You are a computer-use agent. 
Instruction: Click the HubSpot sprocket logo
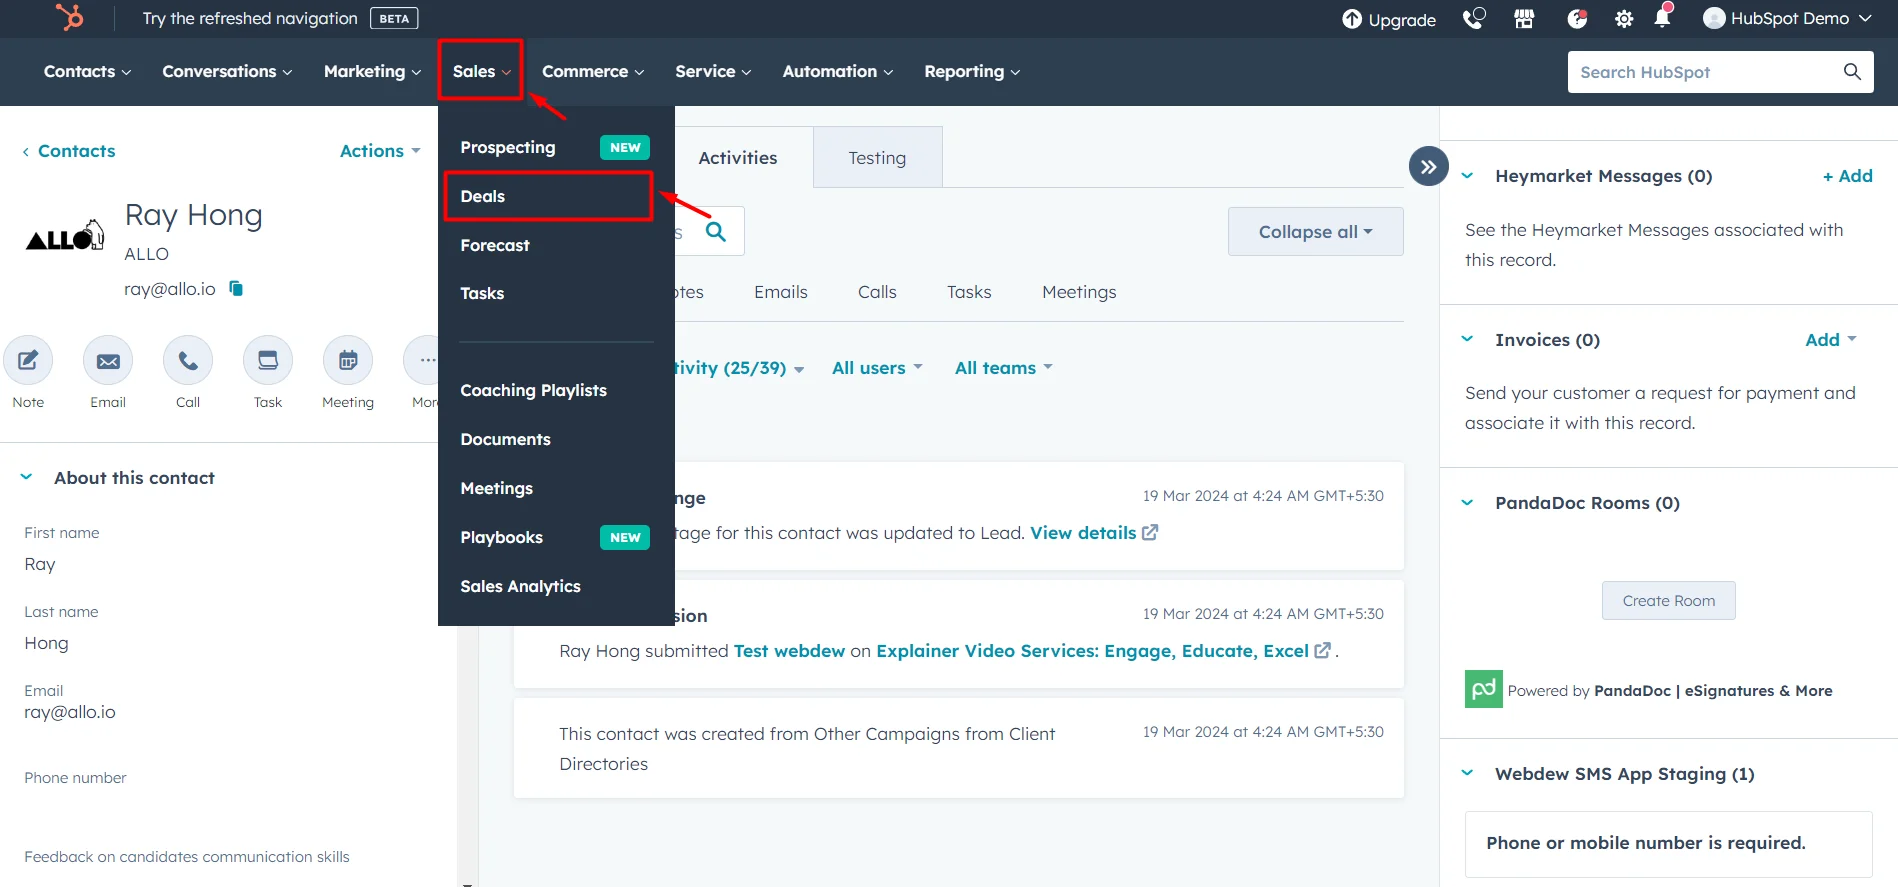pyautogui.click(x=70, y=17)
